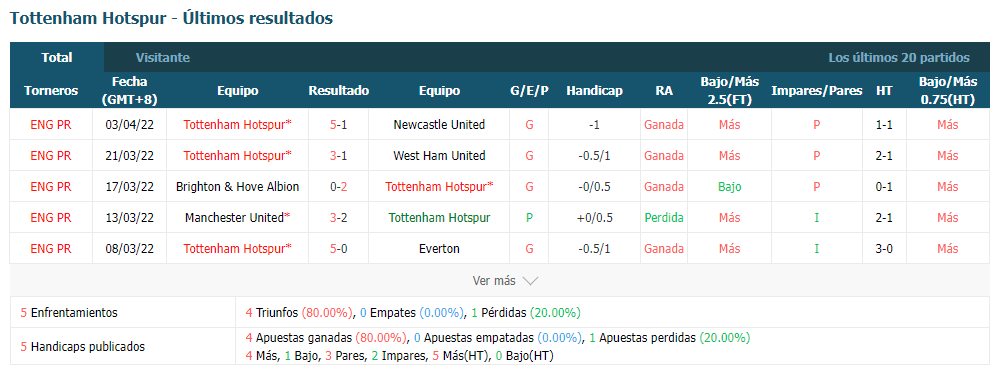The image size is (1000, 374).
Task: Click Tottenham Hotspur* in the 21/03/22 row
Action: [x=237, y=156]
